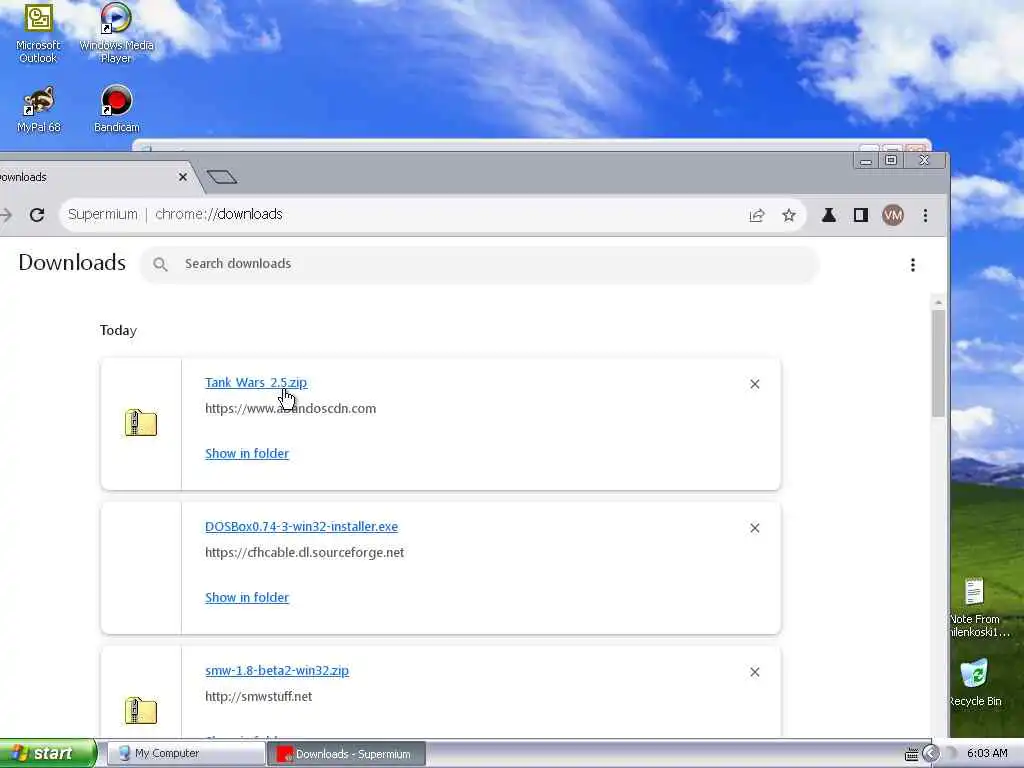Click the downloads page scrollbar thumb
The width and height of the screenshot is (1024, 768).
point(938,362)
